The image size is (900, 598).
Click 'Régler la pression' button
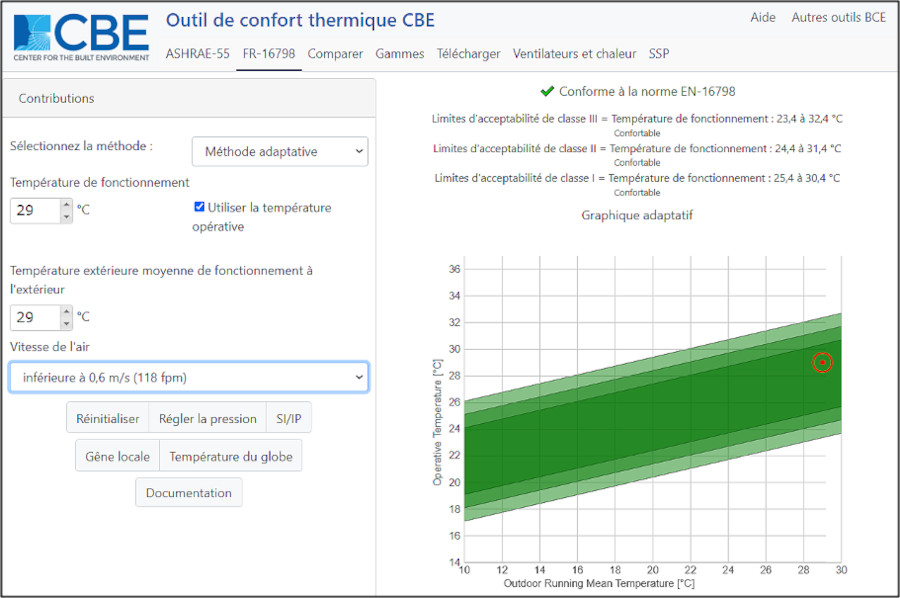pos(208,418)
